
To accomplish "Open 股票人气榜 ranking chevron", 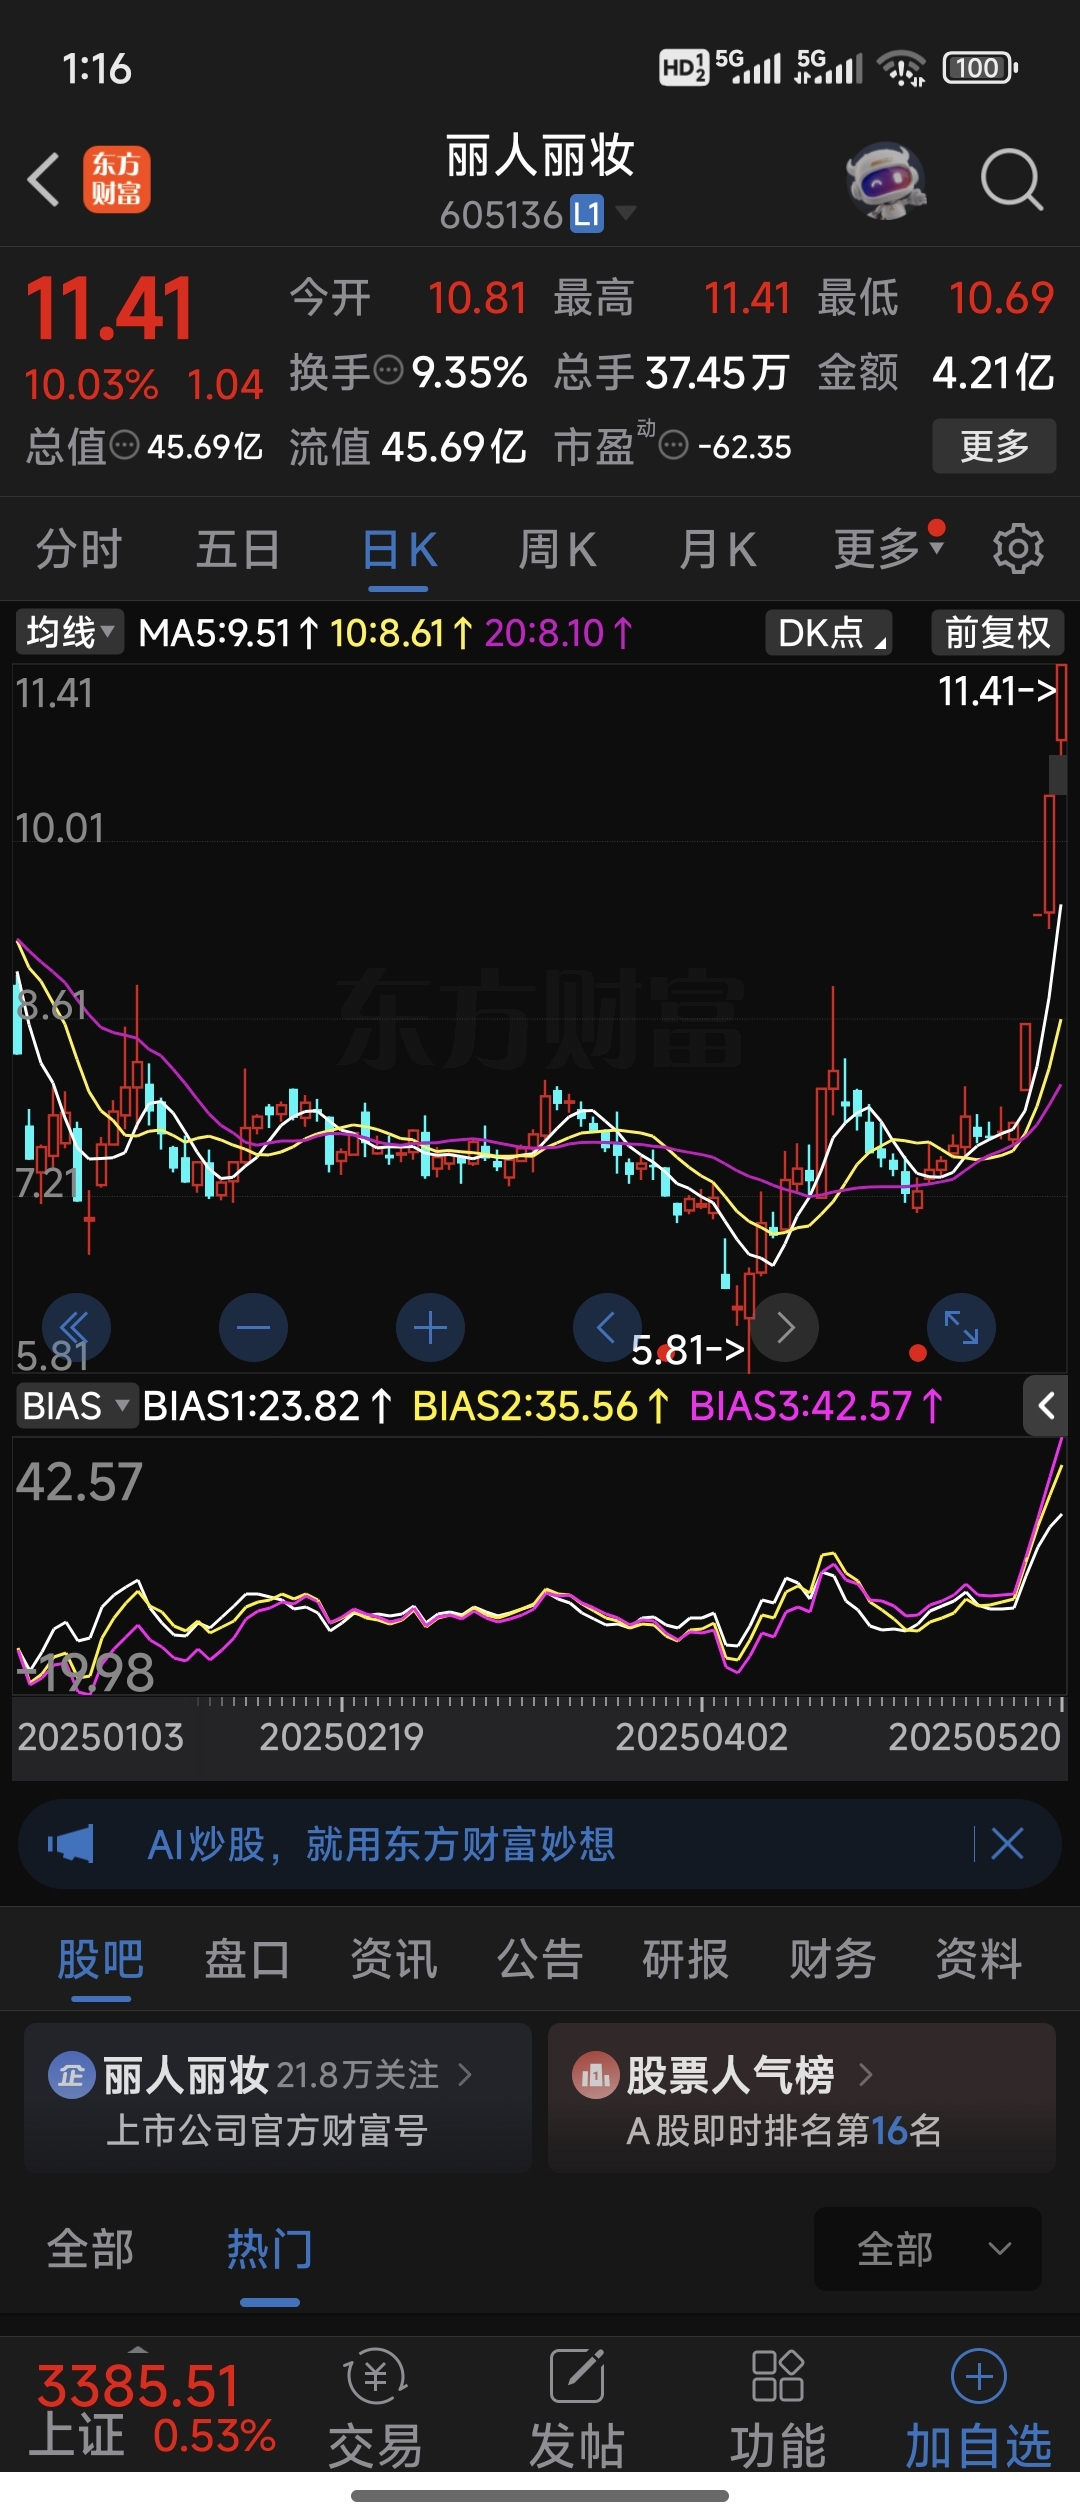I will [866, 2076].
